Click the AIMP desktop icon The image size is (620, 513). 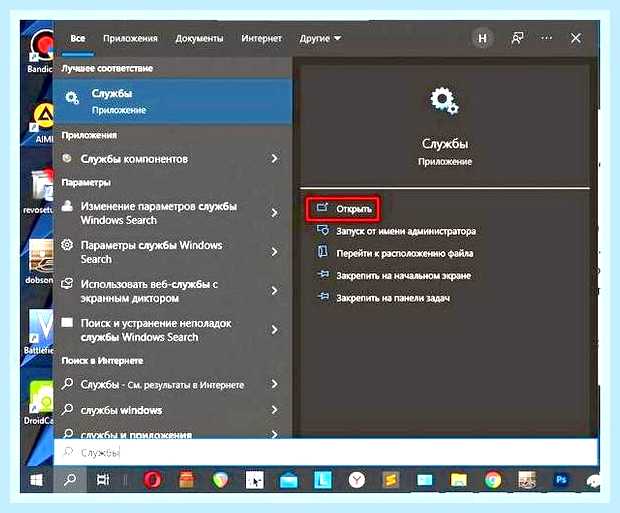coord(42,123)
